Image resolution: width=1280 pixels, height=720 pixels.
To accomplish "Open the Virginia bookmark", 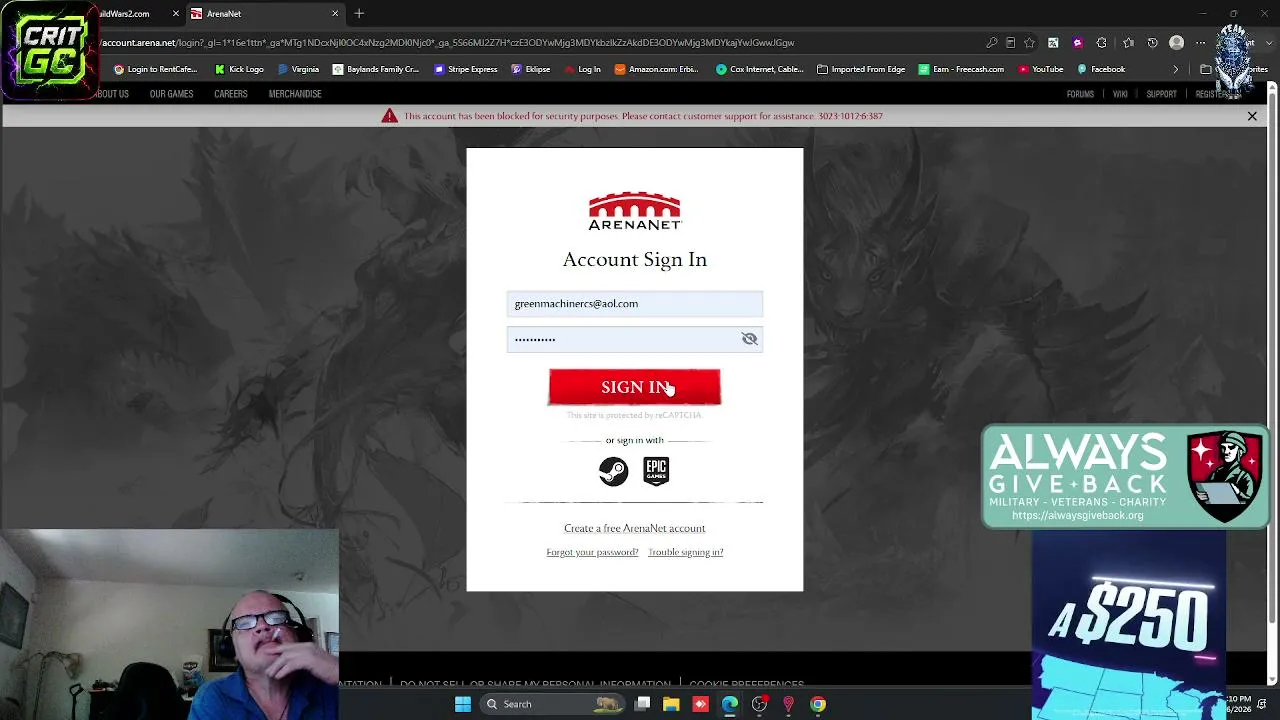I will click(x=298, y=69).
